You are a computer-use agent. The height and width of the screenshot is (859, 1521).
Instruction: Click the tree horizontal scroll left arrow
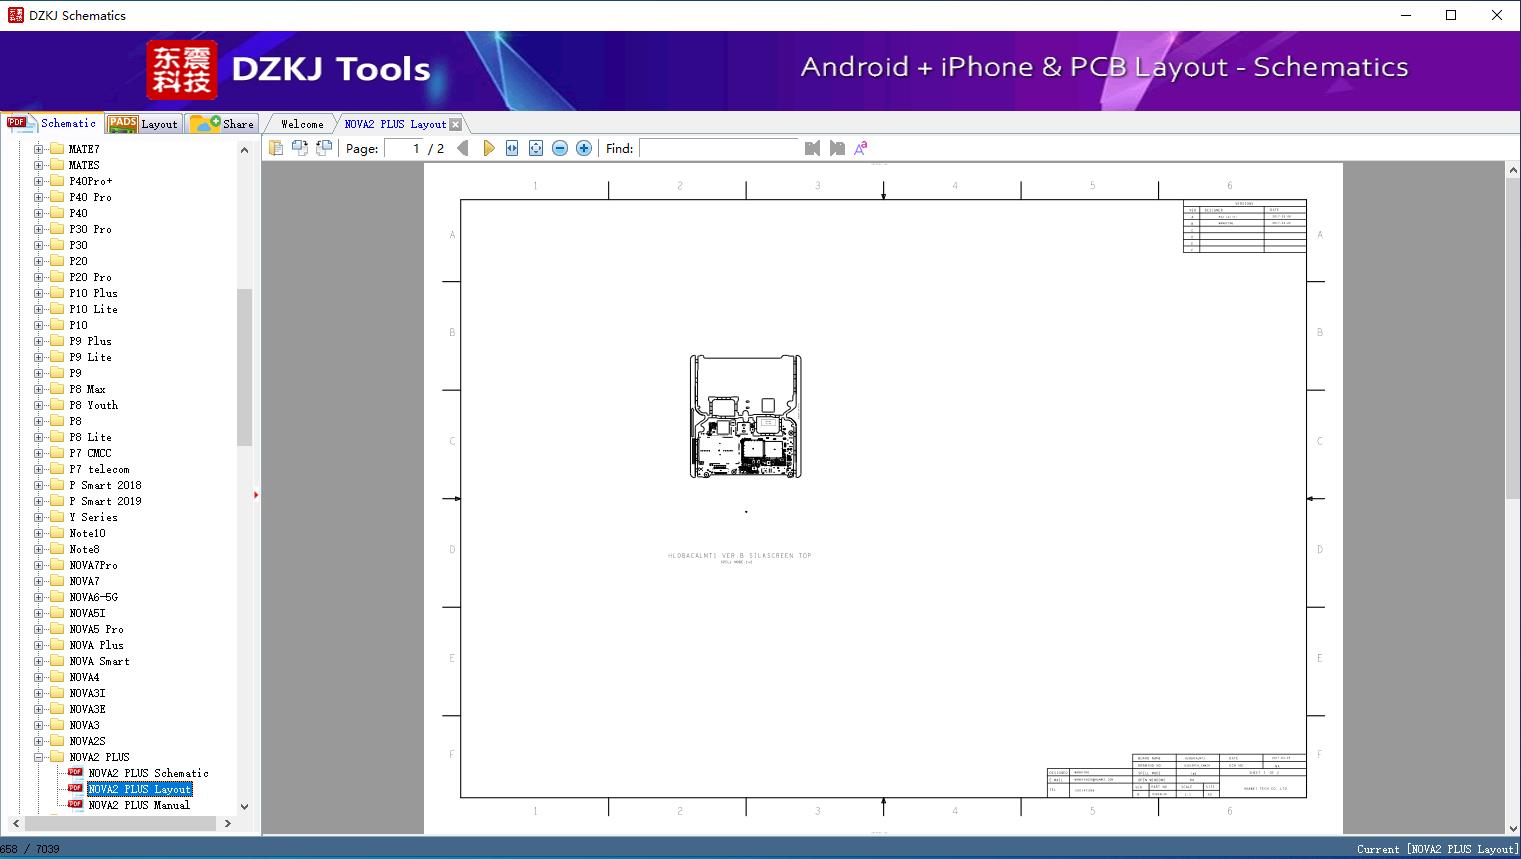click(x=15, y=823)
